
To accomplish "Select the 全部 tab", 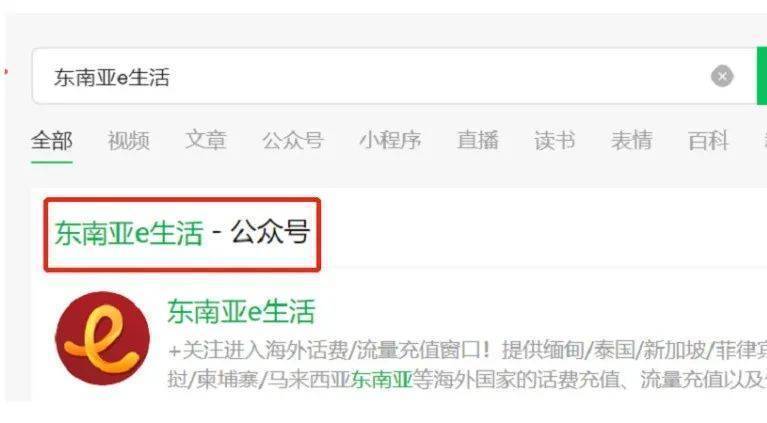I will 52,141.
